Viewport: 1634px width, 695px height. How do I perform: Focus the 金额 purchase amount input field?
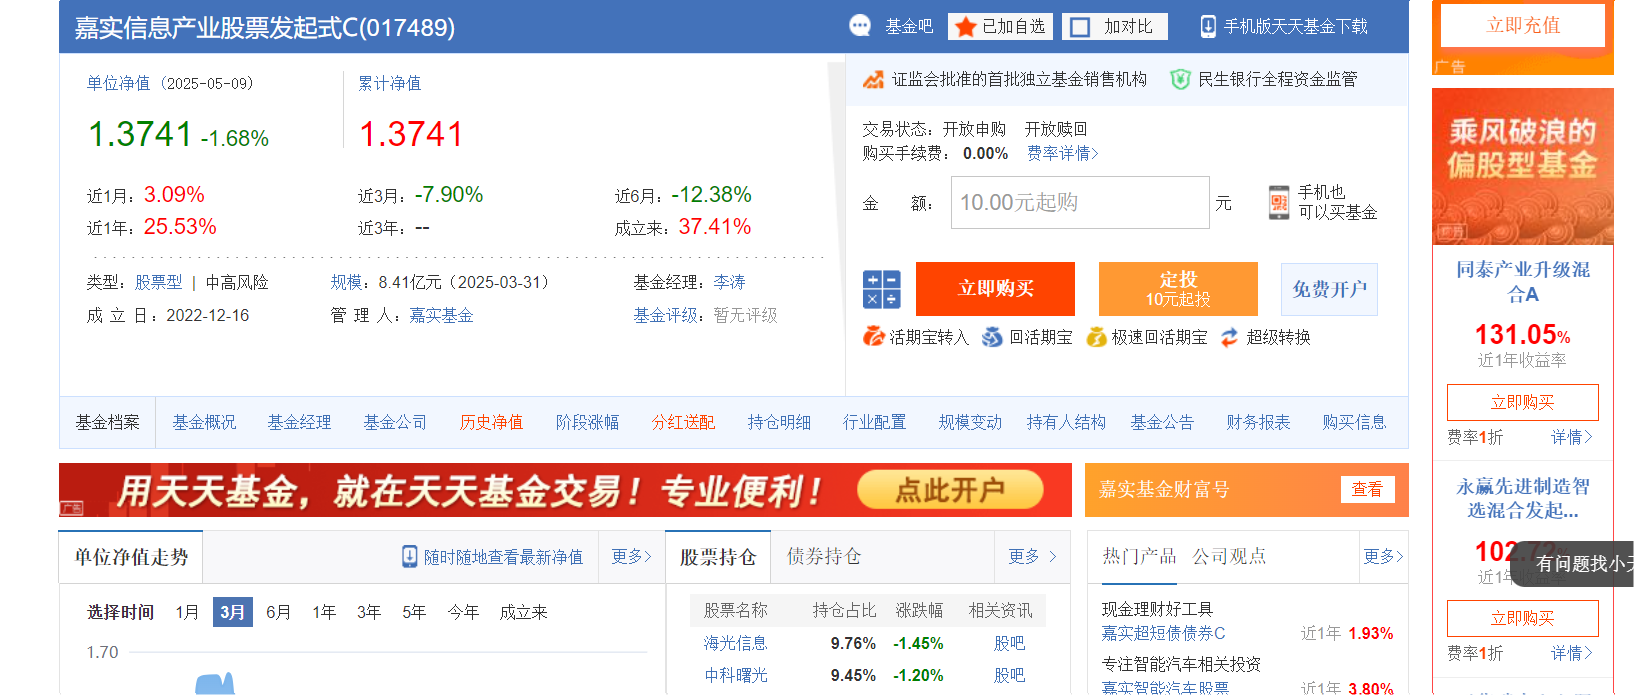click(x=1080, y=202)
